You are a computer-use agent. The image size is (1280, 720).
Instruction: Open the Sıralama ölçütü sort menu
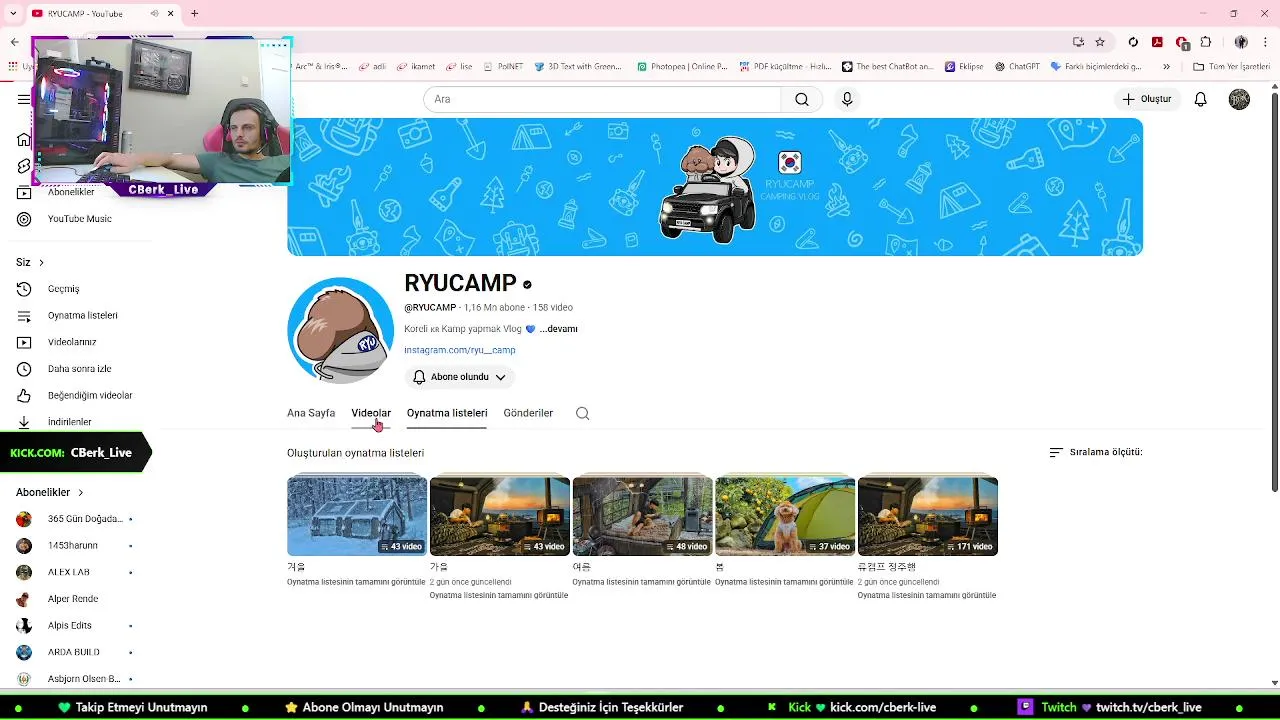point(1095,452)
